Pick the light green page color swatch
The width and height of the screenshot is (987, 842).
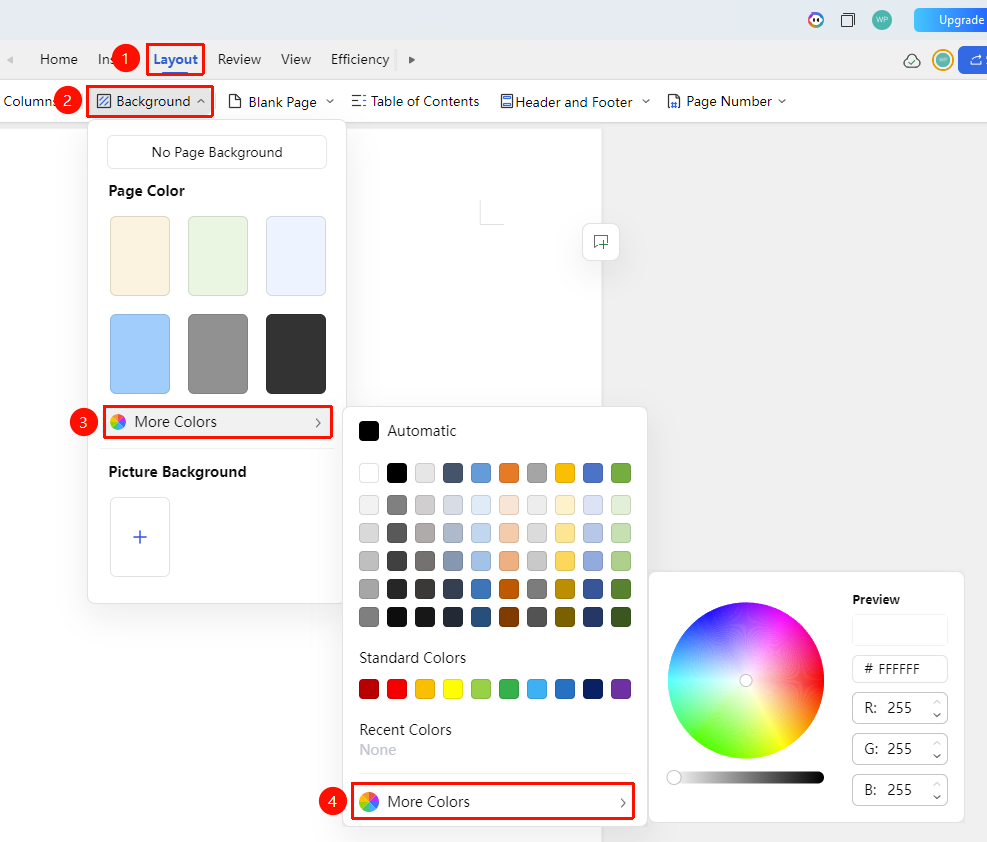tap(218, 256)
